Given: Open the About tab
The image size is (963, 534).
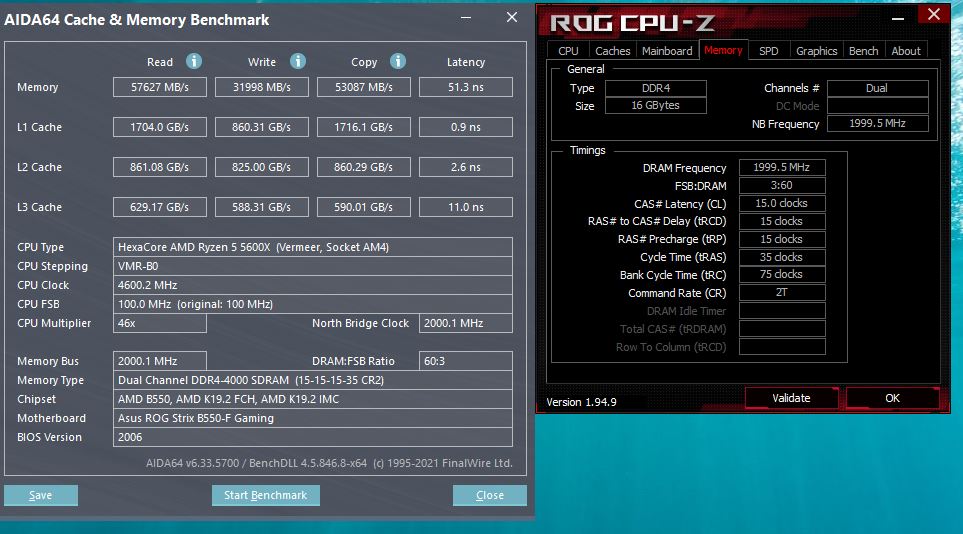Looking at the screenshot, I should (x=906, y=51).
